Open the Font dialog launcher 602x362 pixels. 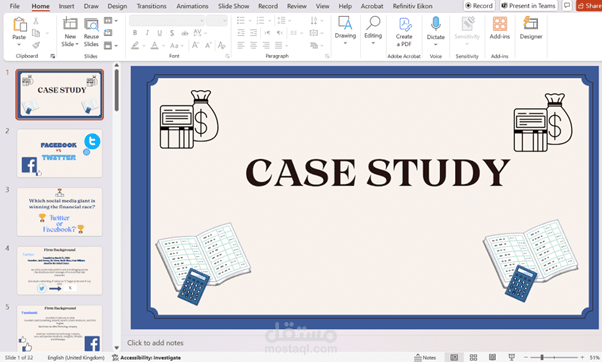[x=227, y=56]
